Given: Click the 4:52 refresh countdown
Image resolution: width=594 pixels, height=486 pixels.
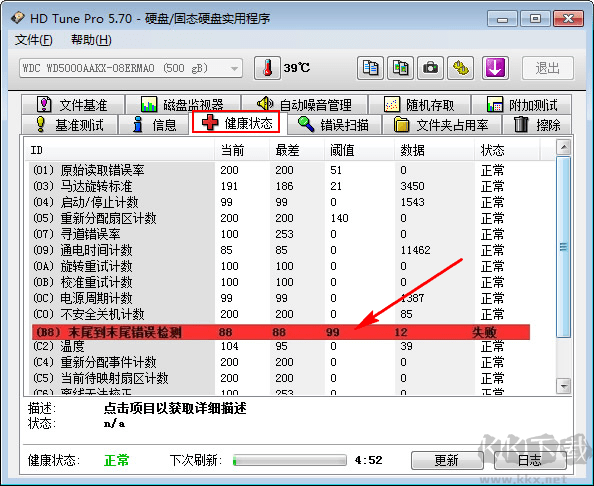Looking at the screenshot, I should point(369,460).
